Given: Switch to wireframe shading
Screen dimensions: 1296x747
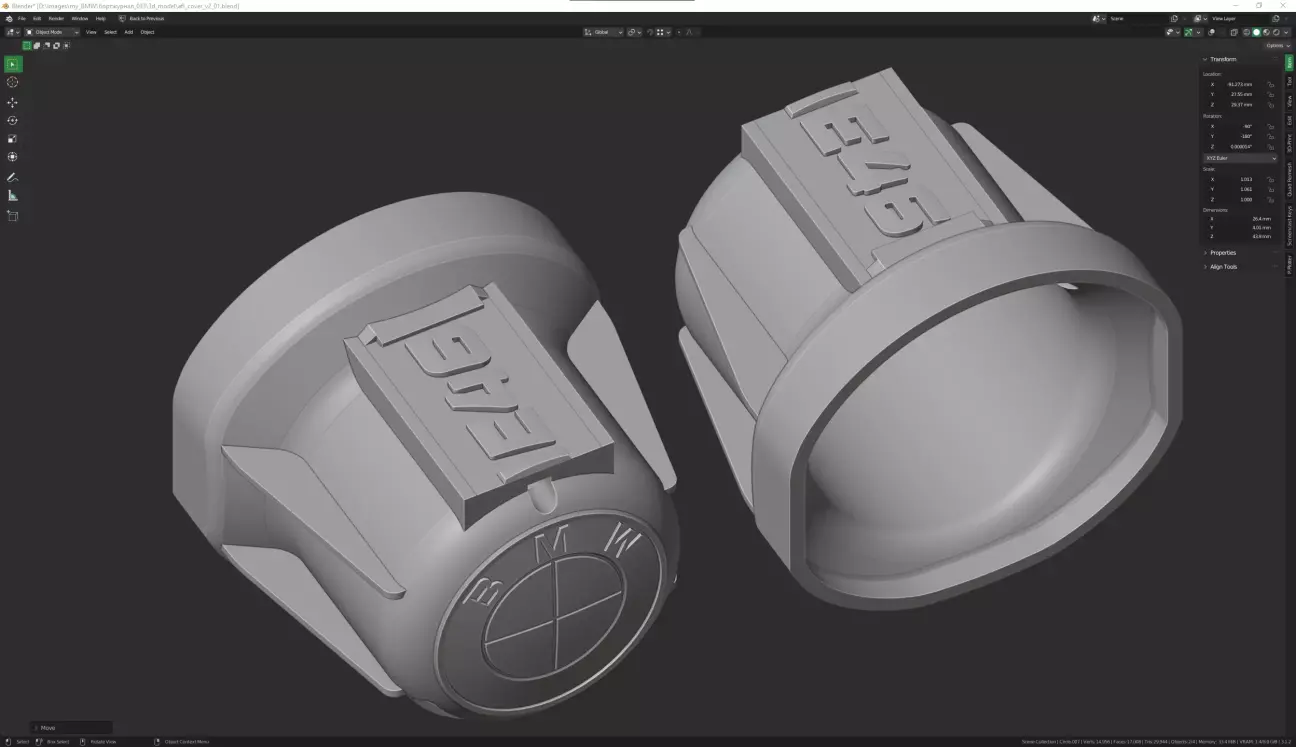Looking at the screenshot, I should (x=1246, y=32).
